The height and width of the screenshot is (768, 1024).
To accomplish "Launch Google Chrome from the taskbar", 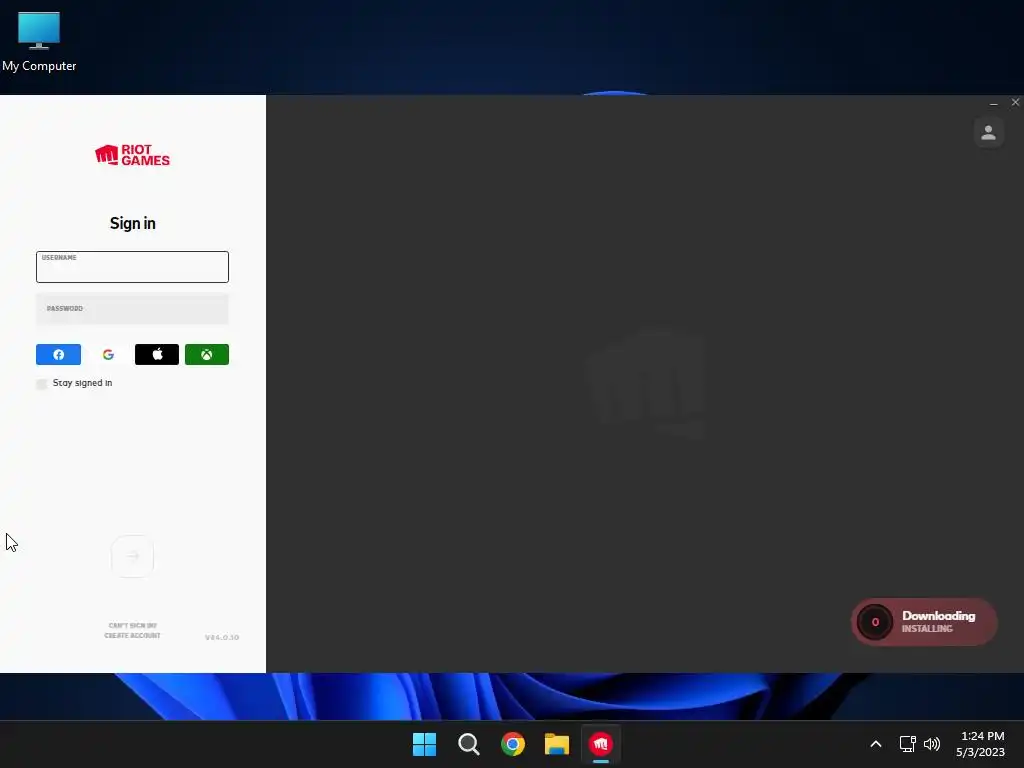I will [513, 744].
